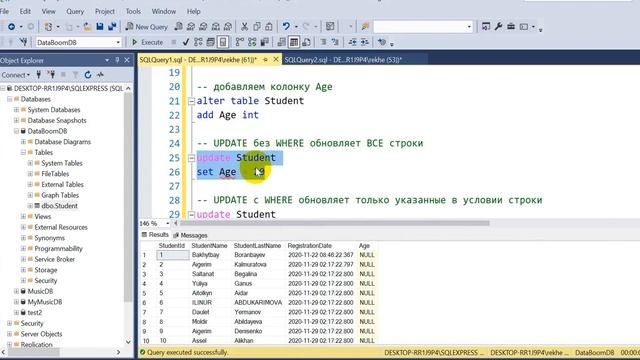Select Results to File option
This screenshot has height=360, width=640.
tap(307, 42)
